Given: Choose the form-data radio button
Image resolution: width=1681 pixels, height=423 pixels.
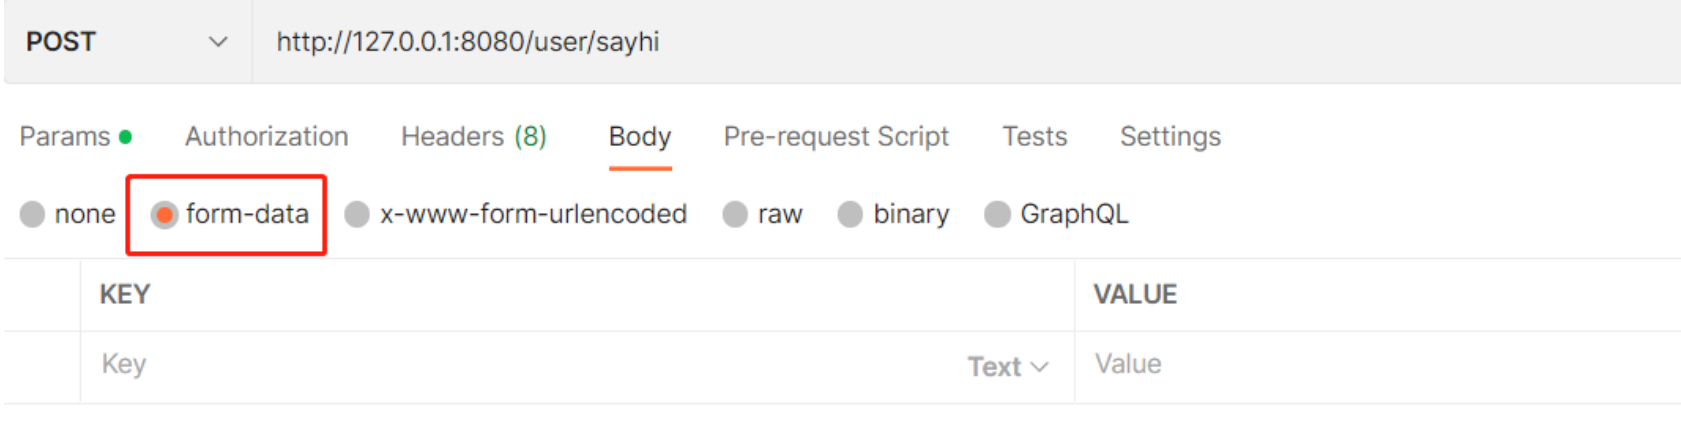Looking at the screenshot, I should (x=165, y=214).
